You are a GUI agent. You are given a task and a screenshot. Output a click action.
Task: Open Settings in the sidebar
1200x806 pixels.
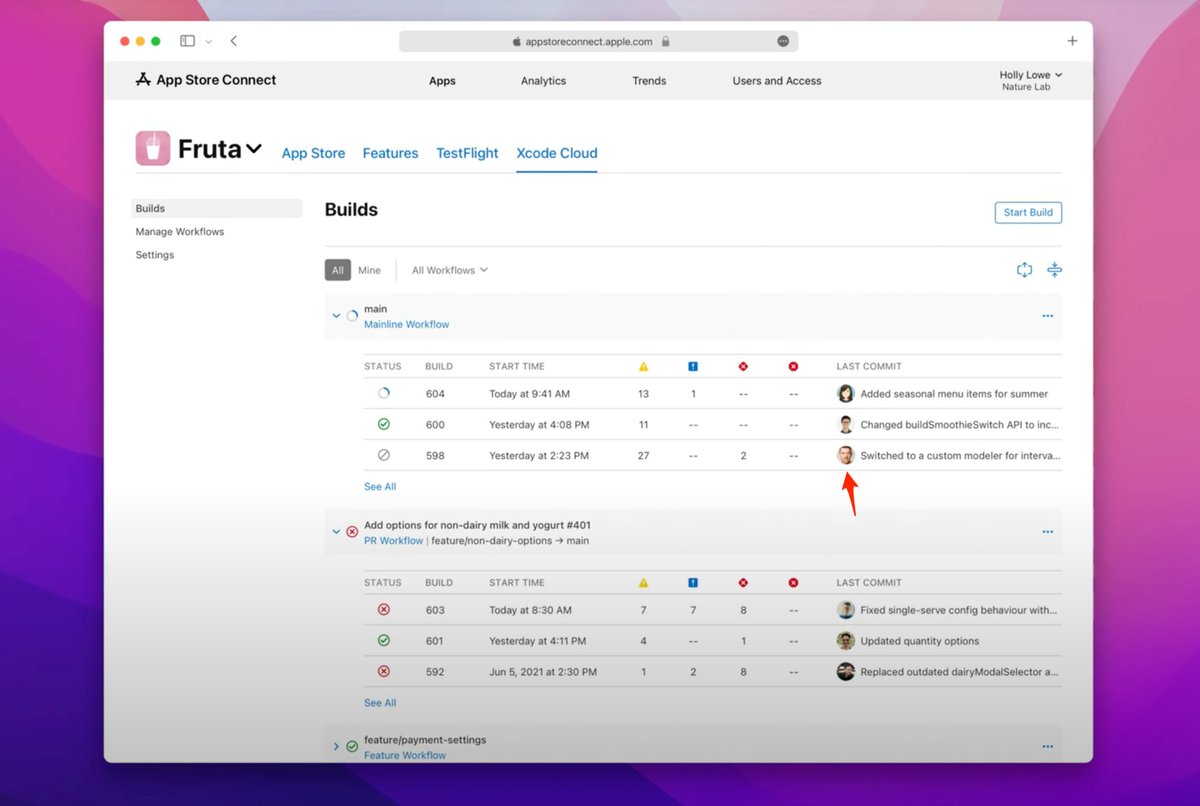tap(155, 255)
